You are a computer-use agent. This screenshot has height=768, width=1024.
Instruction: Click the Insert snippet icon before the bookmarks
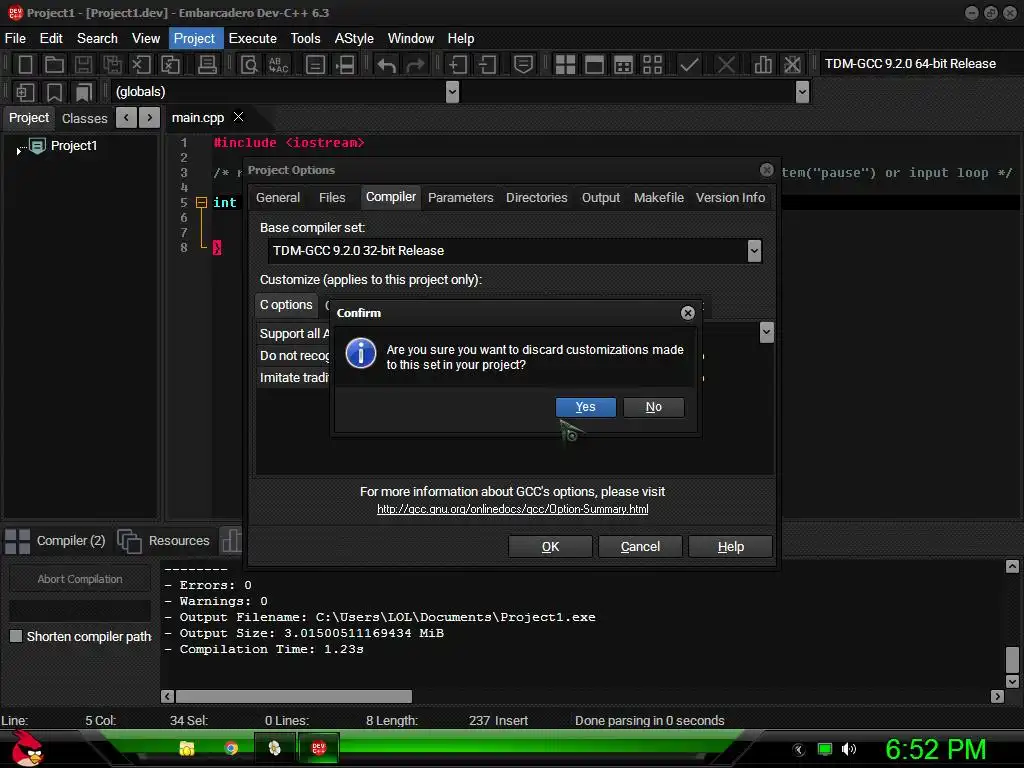pos(25,92)
